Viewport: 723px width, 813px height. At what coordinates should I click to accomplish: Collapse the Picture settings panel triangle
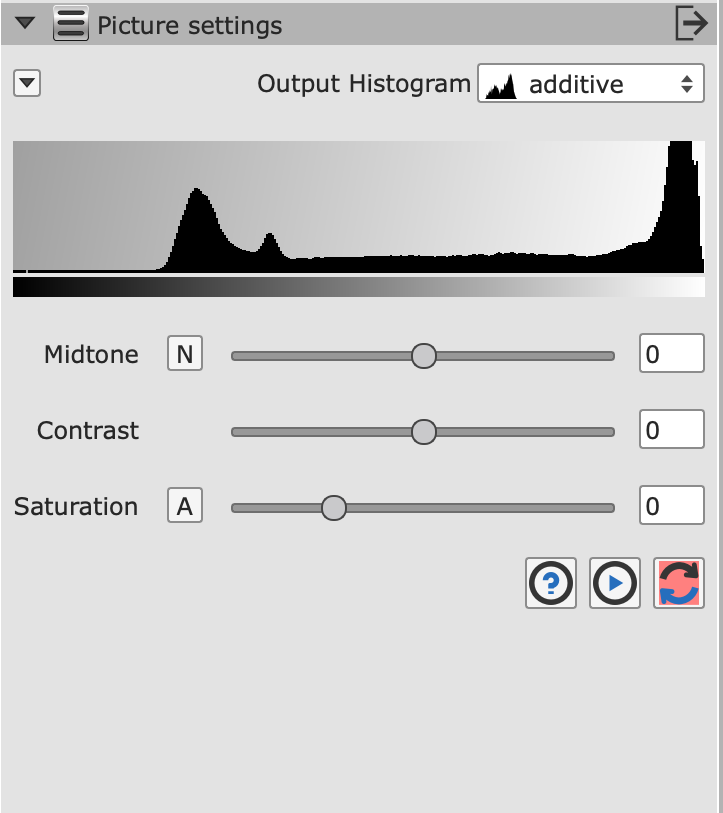coord(26,24)
